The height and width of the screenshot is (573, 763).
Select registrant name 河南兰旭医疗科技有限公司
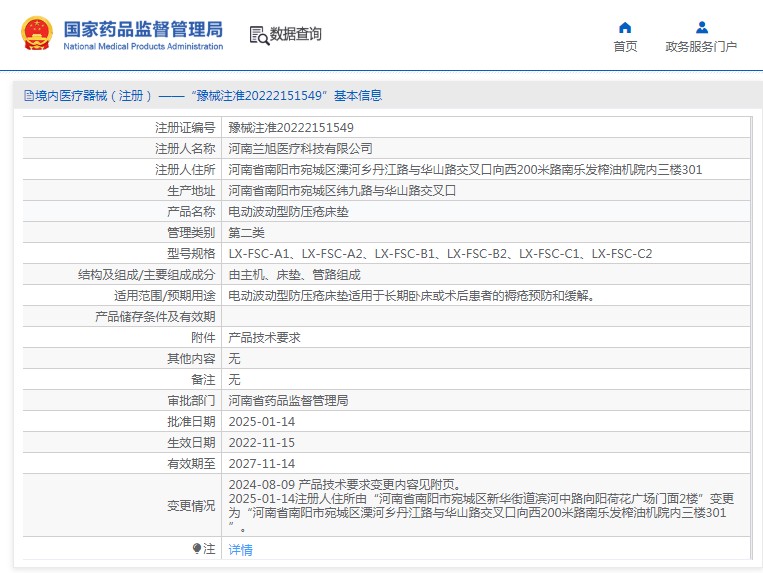[x=300, y=148]
